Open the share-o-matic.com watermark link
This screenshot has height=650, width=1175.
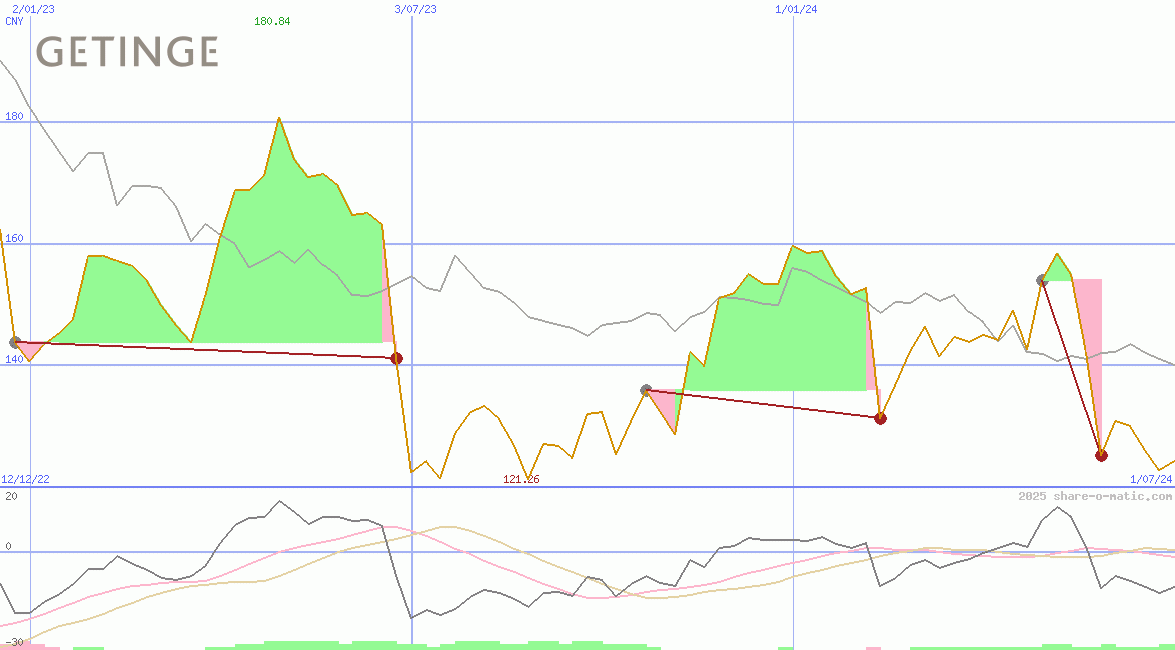click(x=1094, y=496)
